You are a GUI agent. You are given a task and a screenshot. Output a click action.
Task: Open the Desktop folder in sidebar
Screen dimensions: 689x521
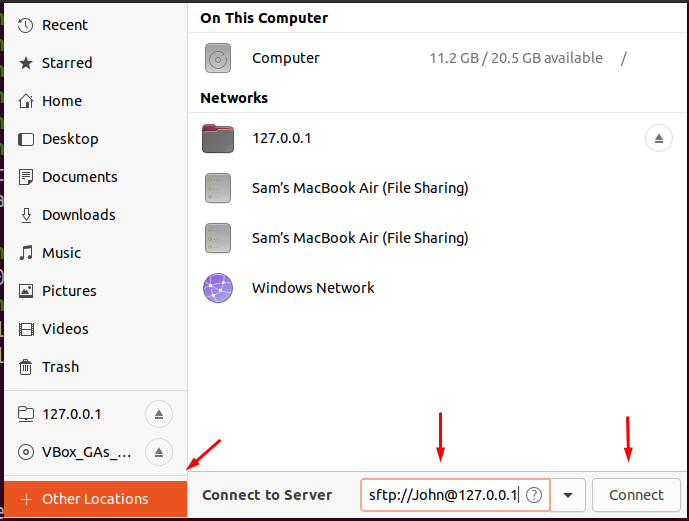pos(95,139)
